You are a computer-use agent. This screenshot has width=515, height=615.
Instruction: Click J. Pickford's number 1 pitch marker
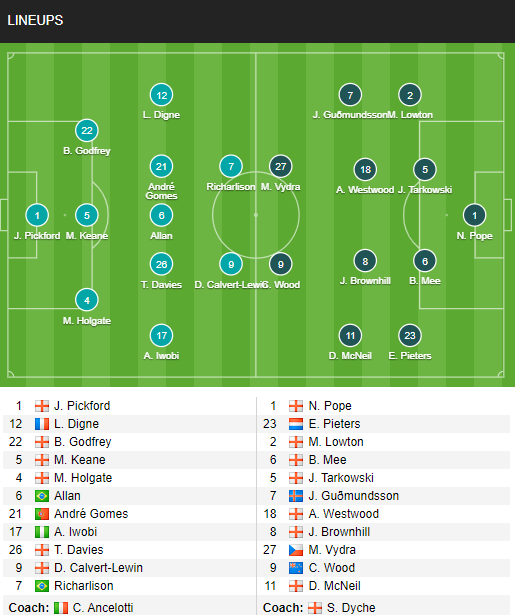(x=37, y=215)
